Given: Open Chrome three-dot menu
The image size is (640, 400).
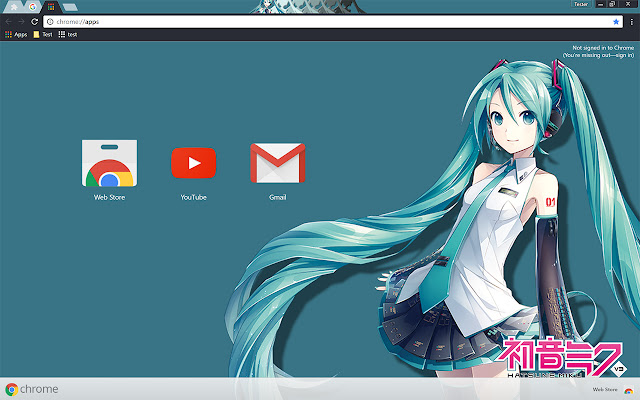Looking at the screenshot, I should [631, 22].
